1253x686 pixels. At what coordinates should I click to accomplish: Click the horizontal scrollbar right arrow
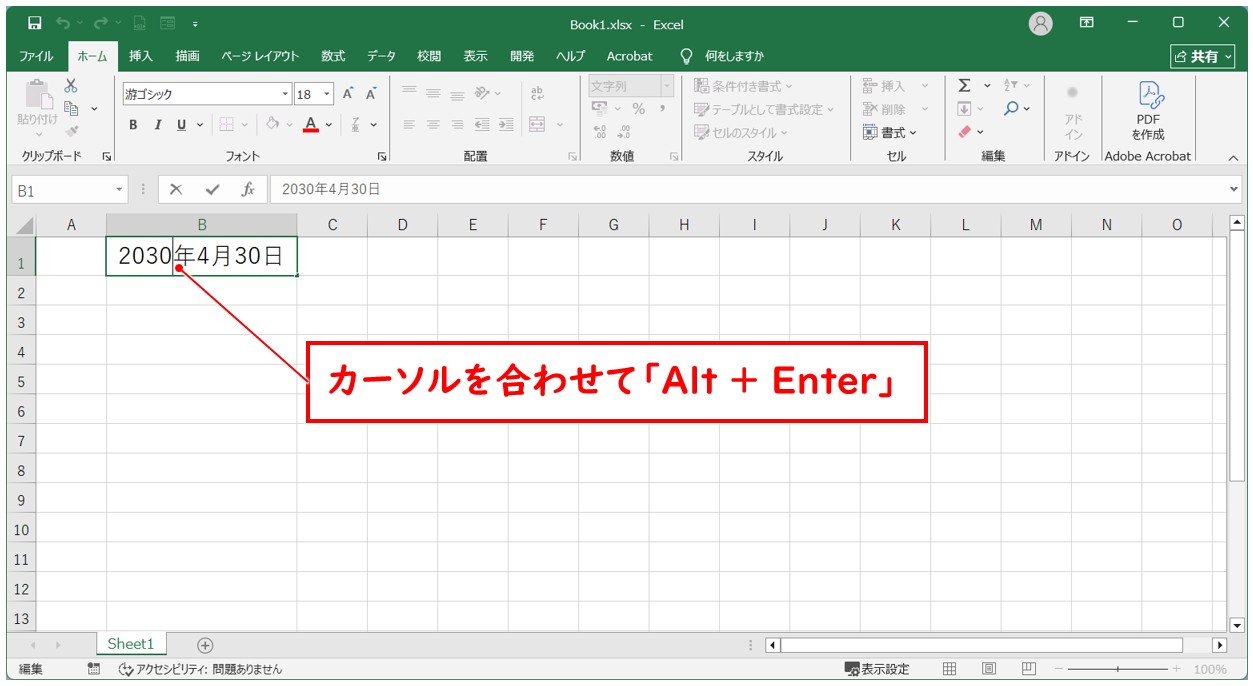pos(1219,645)
